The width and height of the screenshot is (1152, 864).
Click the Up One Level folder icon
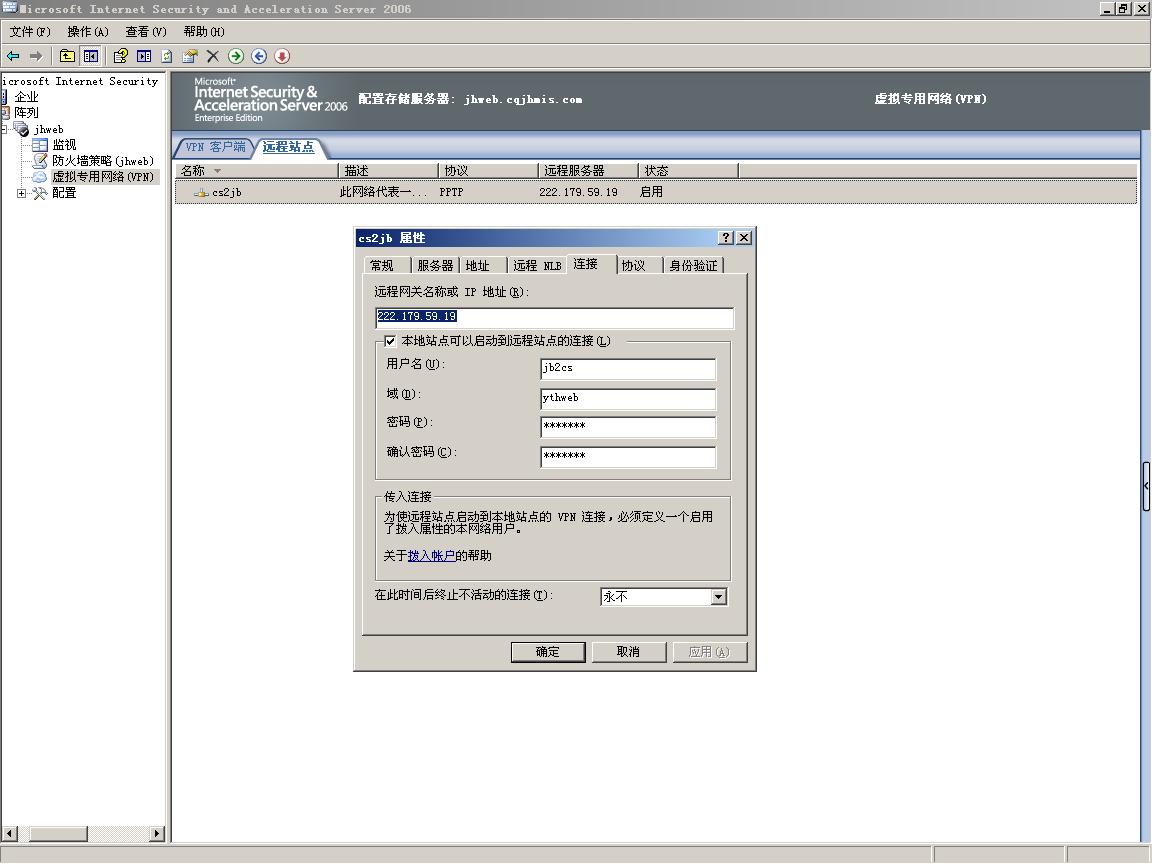click(67, 56)
